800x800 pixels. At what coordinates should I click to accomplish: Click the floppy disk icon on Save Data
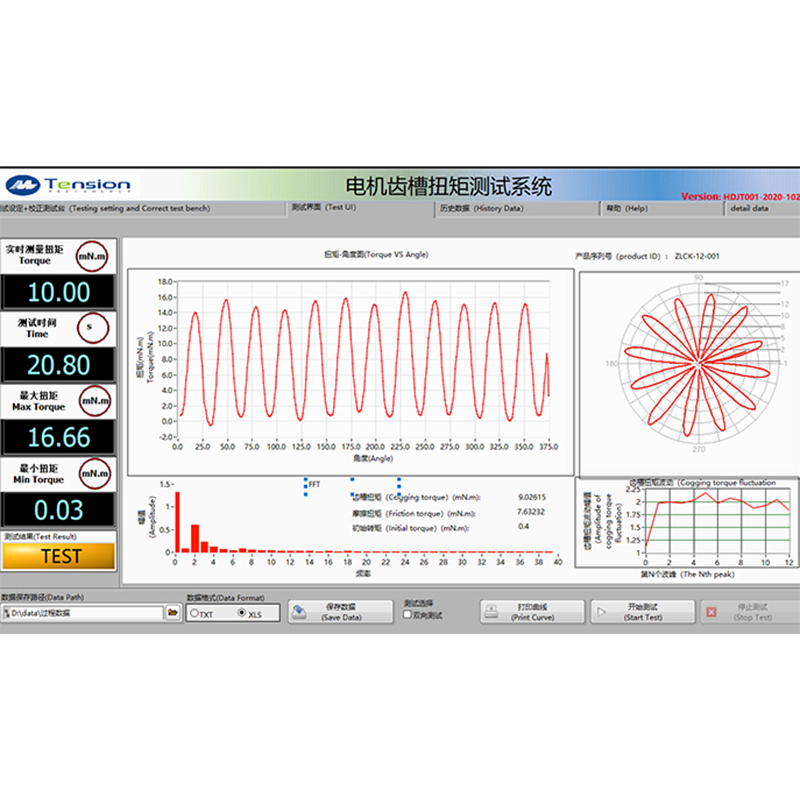pos(299,611)
